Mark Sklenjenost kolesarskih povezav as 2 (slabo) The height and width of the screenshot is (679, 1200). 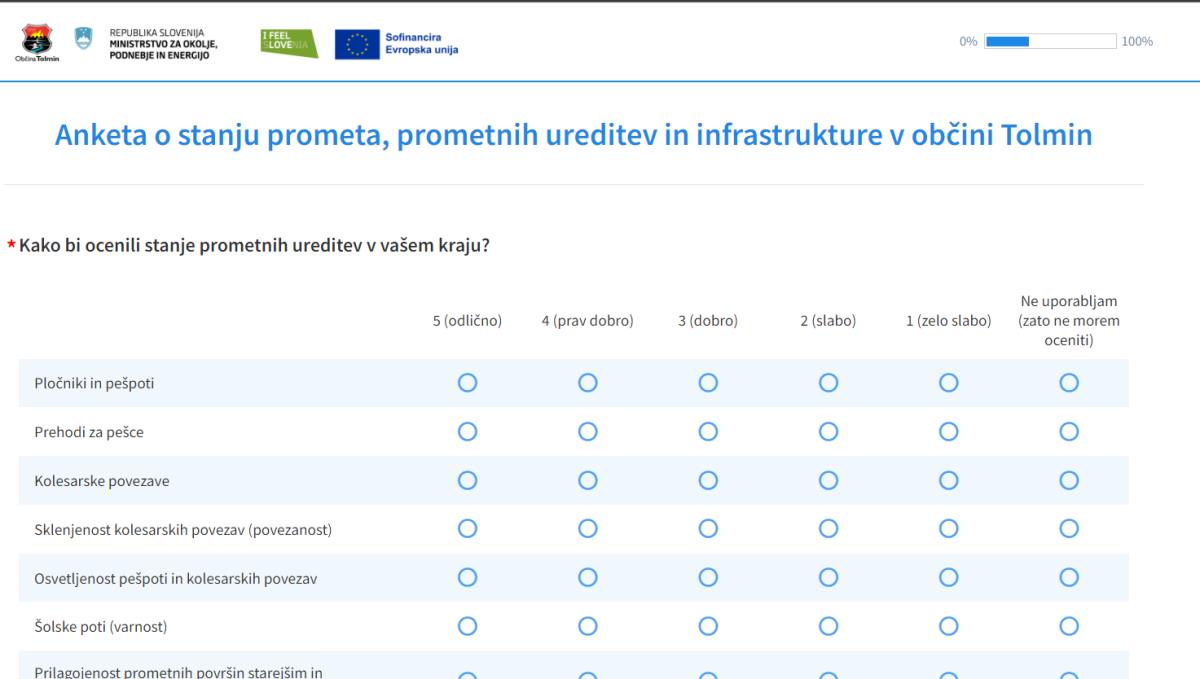click(828, 528)
